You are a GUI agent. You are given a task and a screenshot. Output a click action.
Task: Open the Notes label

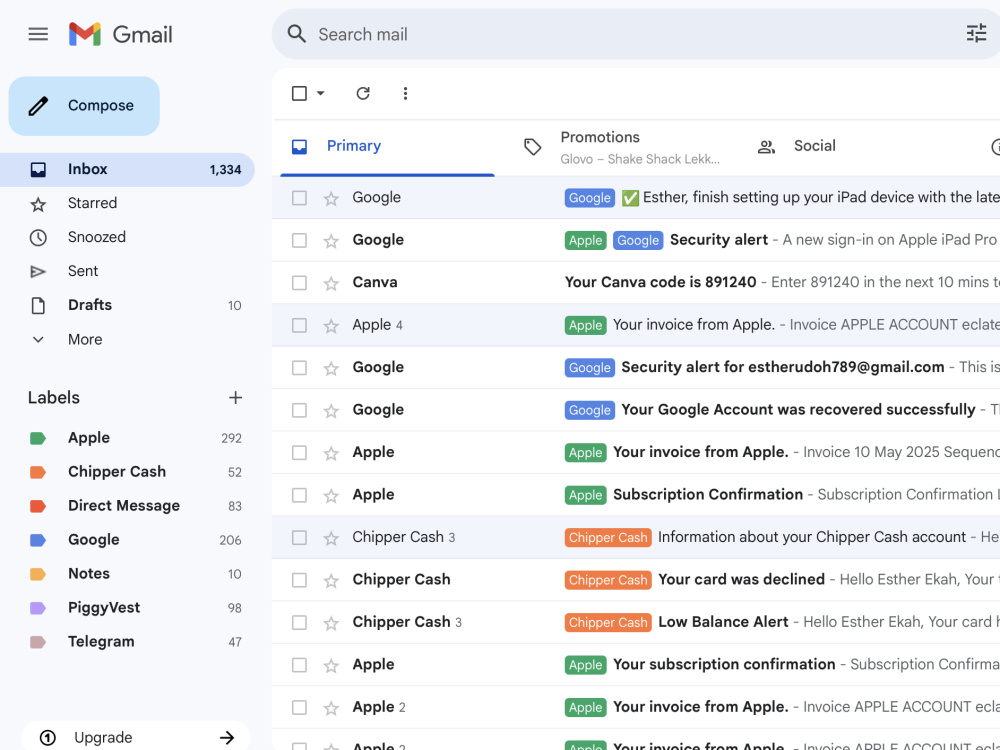pos(128,574)
